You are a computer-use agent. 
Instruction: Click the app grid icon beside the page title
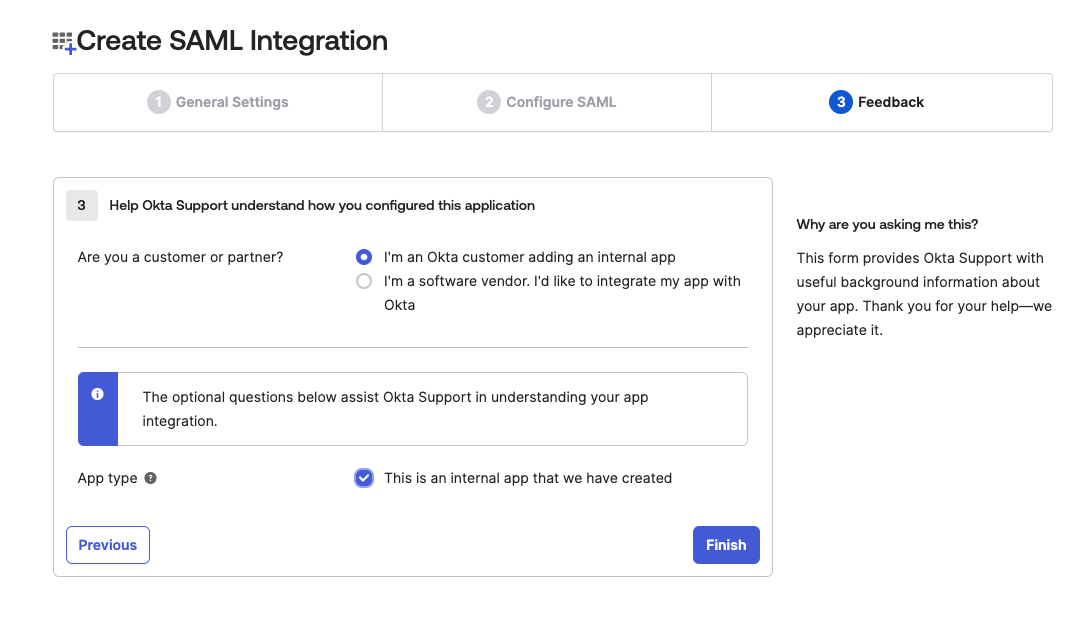tap(64, 42)
